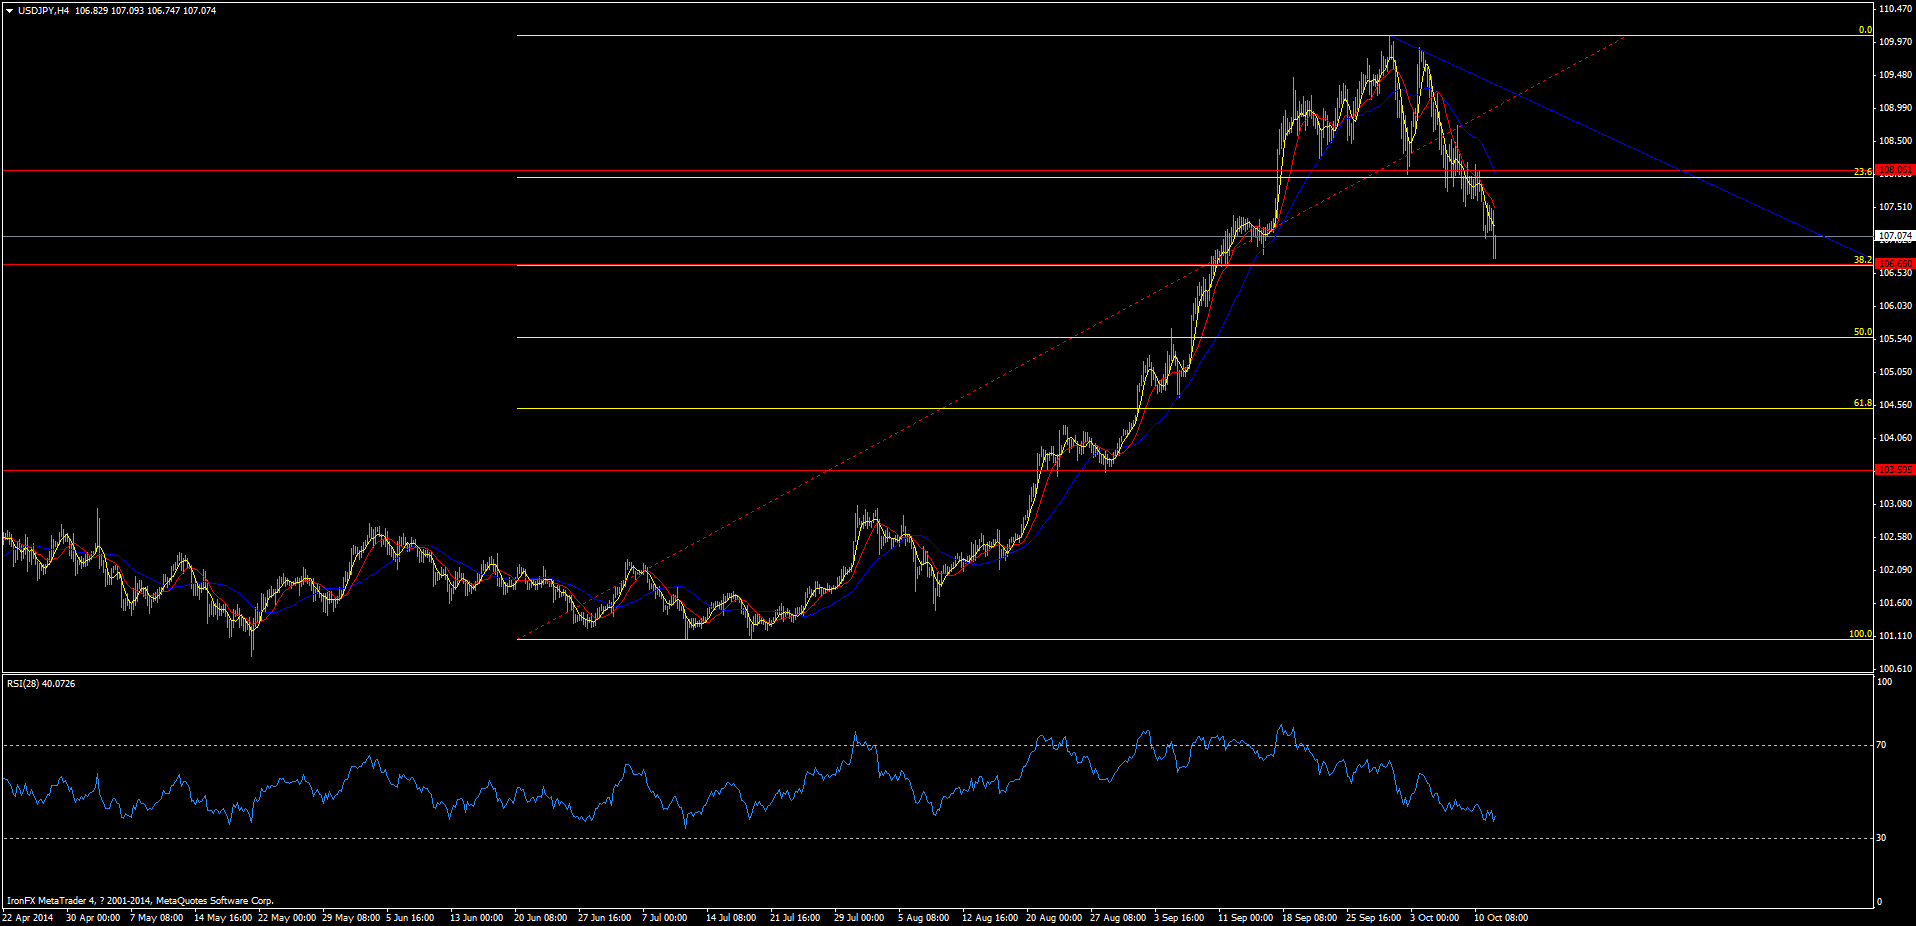Click the 102.580 price scale value

pos(1896,537)
